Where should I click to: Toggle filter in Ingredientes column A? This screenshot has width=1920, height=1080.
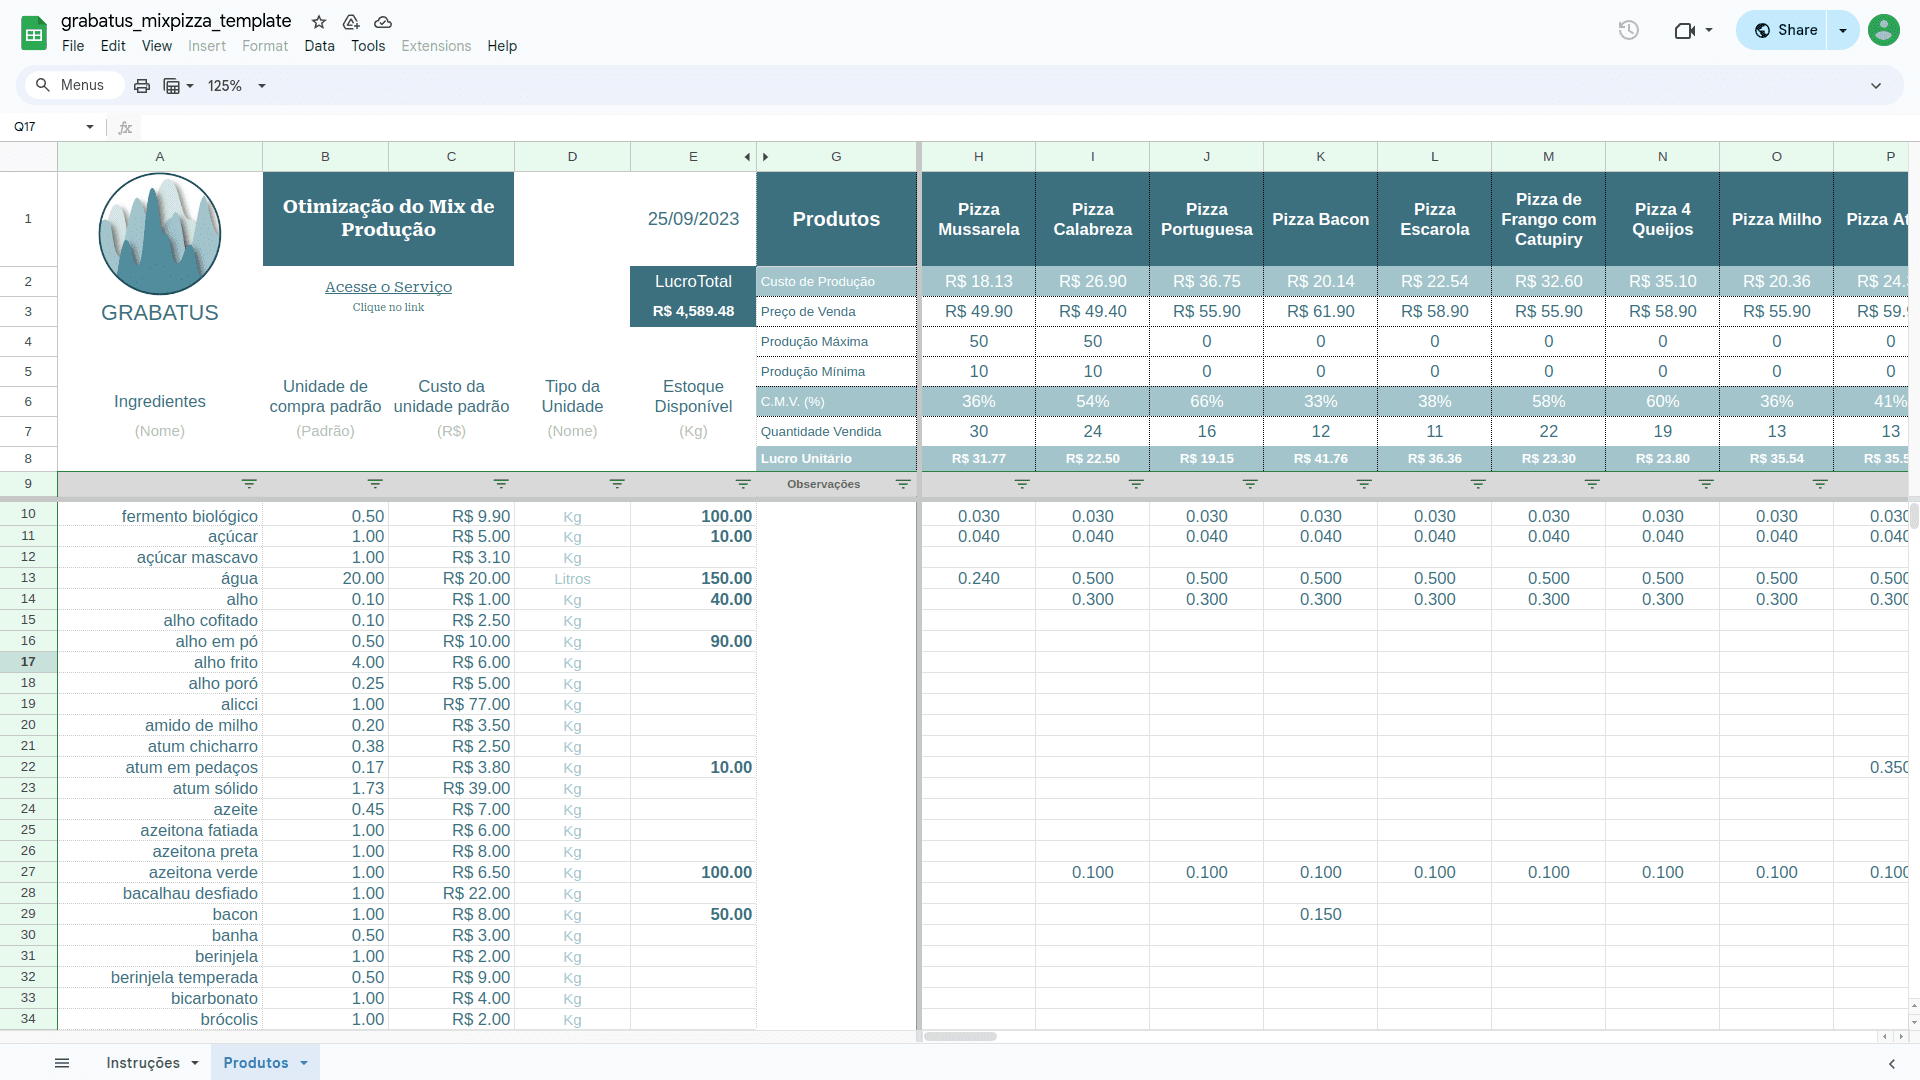(249, 484)
